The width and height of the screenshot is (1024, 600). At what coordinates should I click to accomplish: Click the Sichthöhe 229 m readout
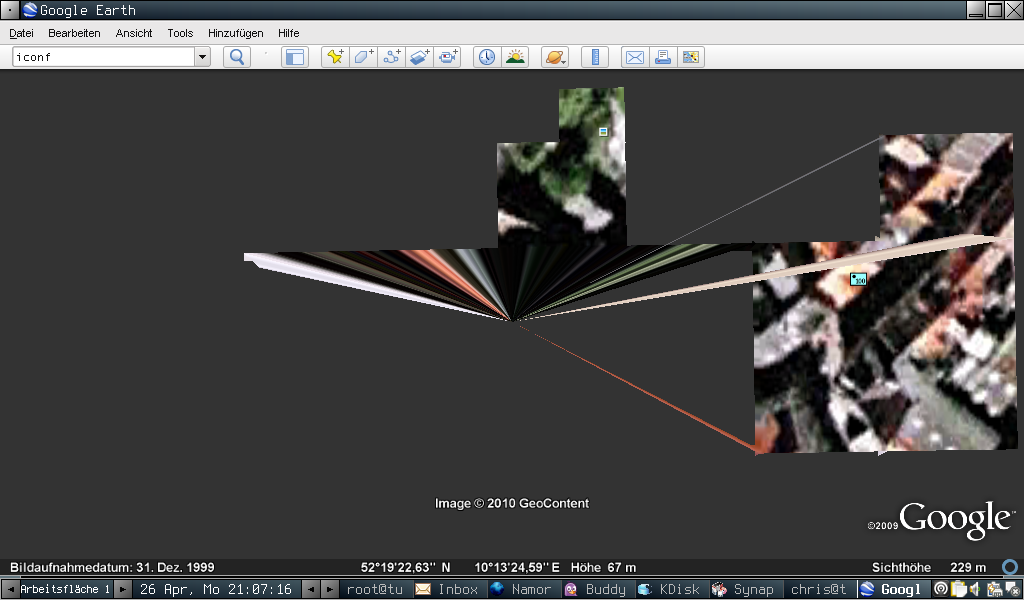click(x=929, y=567)
